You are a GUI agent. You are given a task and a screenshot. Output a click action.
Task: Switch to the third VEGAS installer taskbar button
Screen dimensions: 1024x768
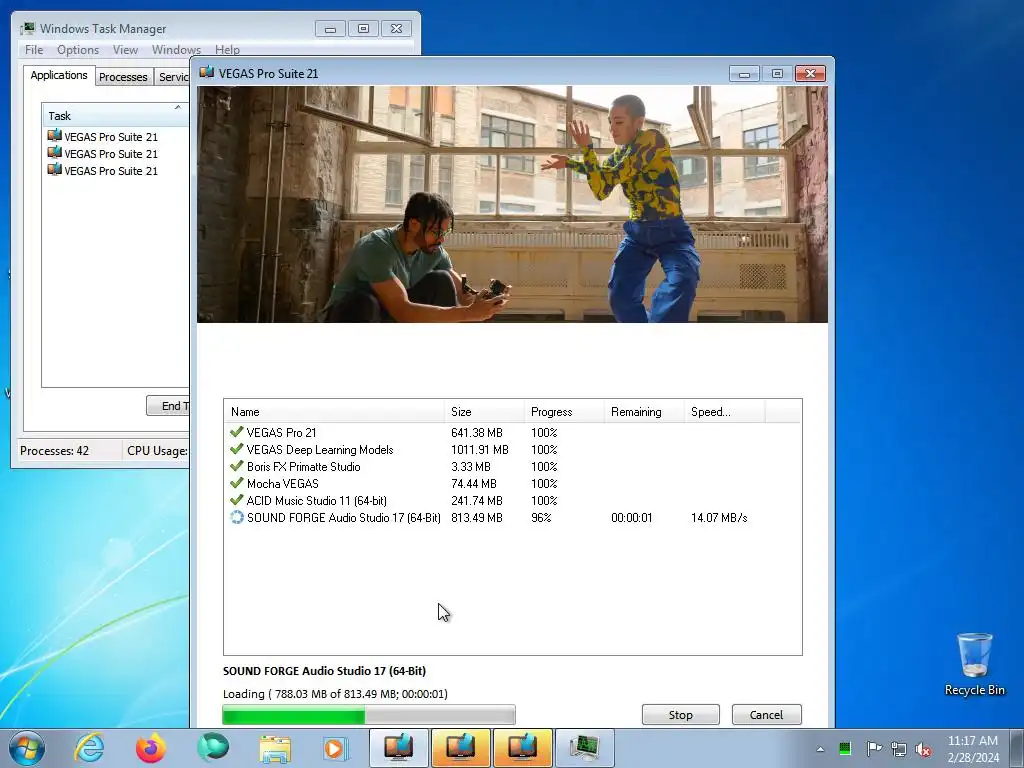click(x=522, y=748)
